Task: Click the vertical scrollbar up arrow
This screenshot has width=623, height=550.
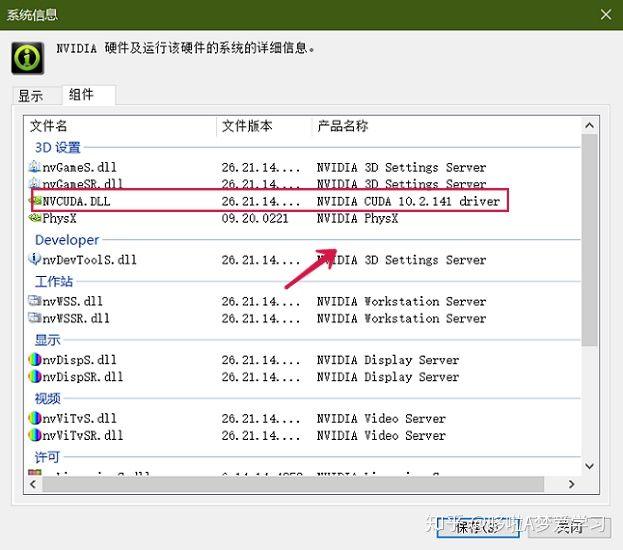Action: (x=590, y=126)
